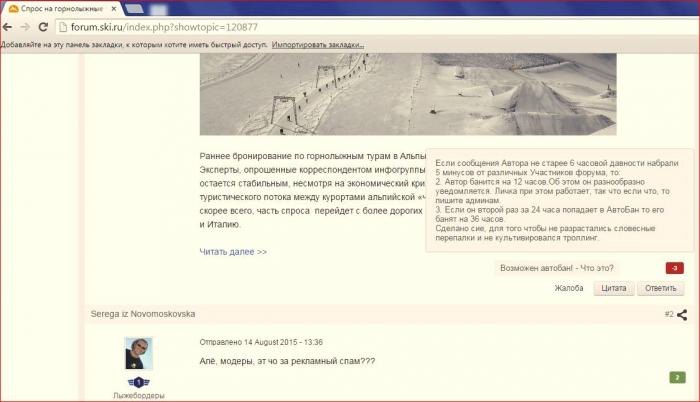Click the text 'Алё, модеры, эт чо за рекламный спам???'
700x402 pixels.
(288, 361)
